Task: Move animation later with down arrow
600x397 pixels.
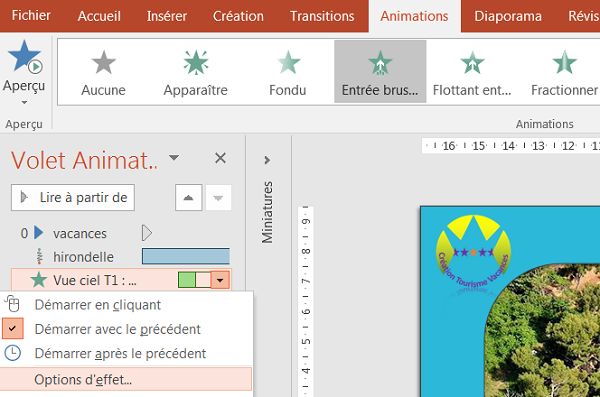Action: 218,198
